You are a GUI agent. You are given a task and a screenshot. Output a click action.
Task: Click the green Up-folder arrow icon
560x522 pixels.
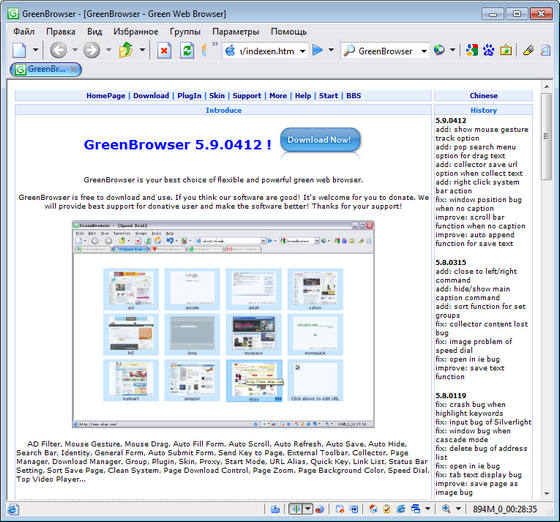pos(126,50)
